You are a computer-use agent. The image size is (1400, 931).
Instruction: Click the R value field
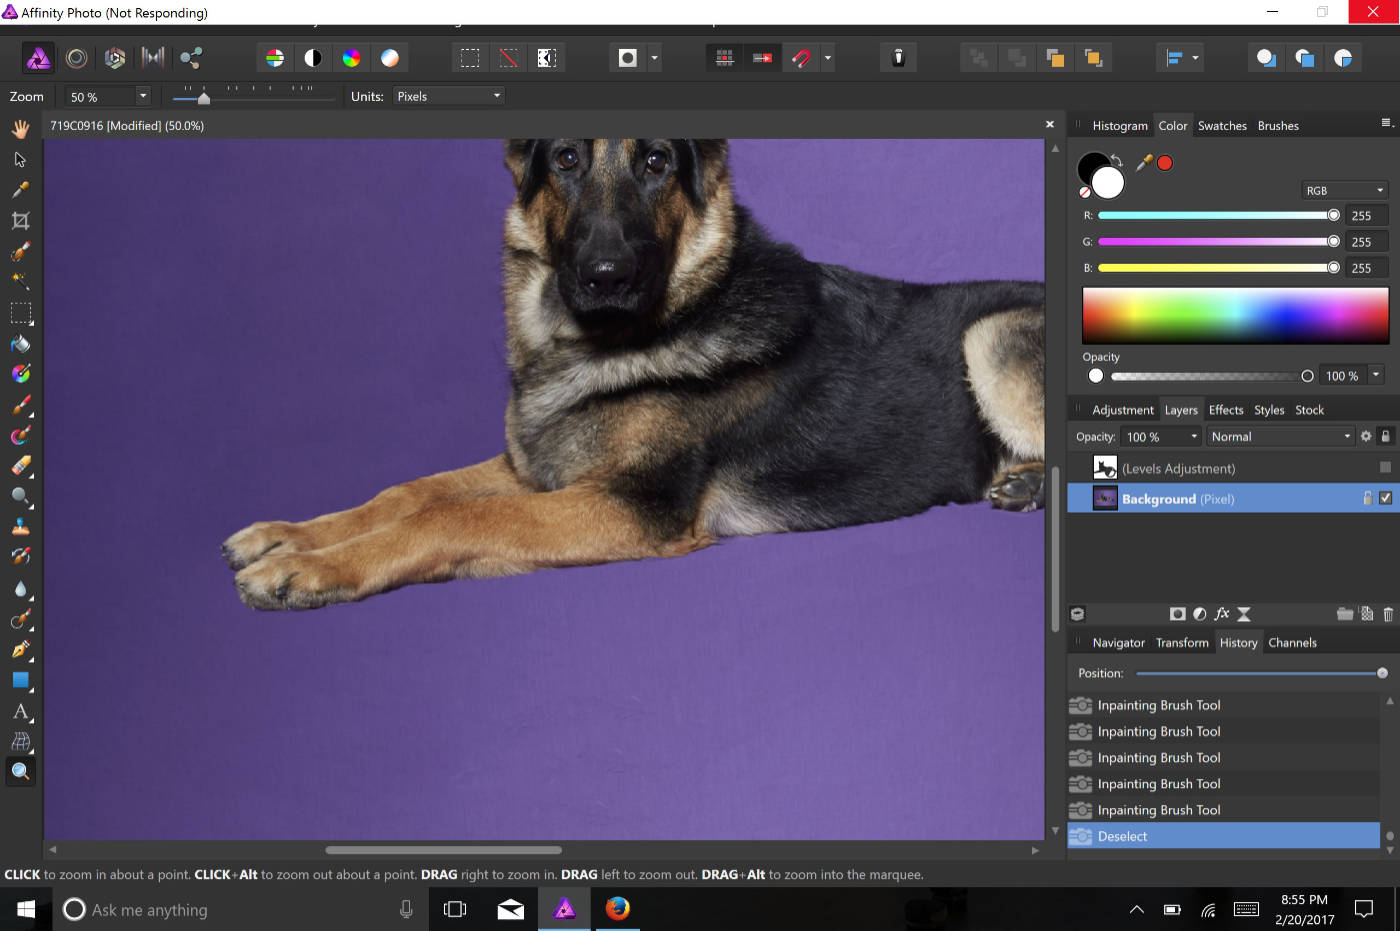(1367, 215)
